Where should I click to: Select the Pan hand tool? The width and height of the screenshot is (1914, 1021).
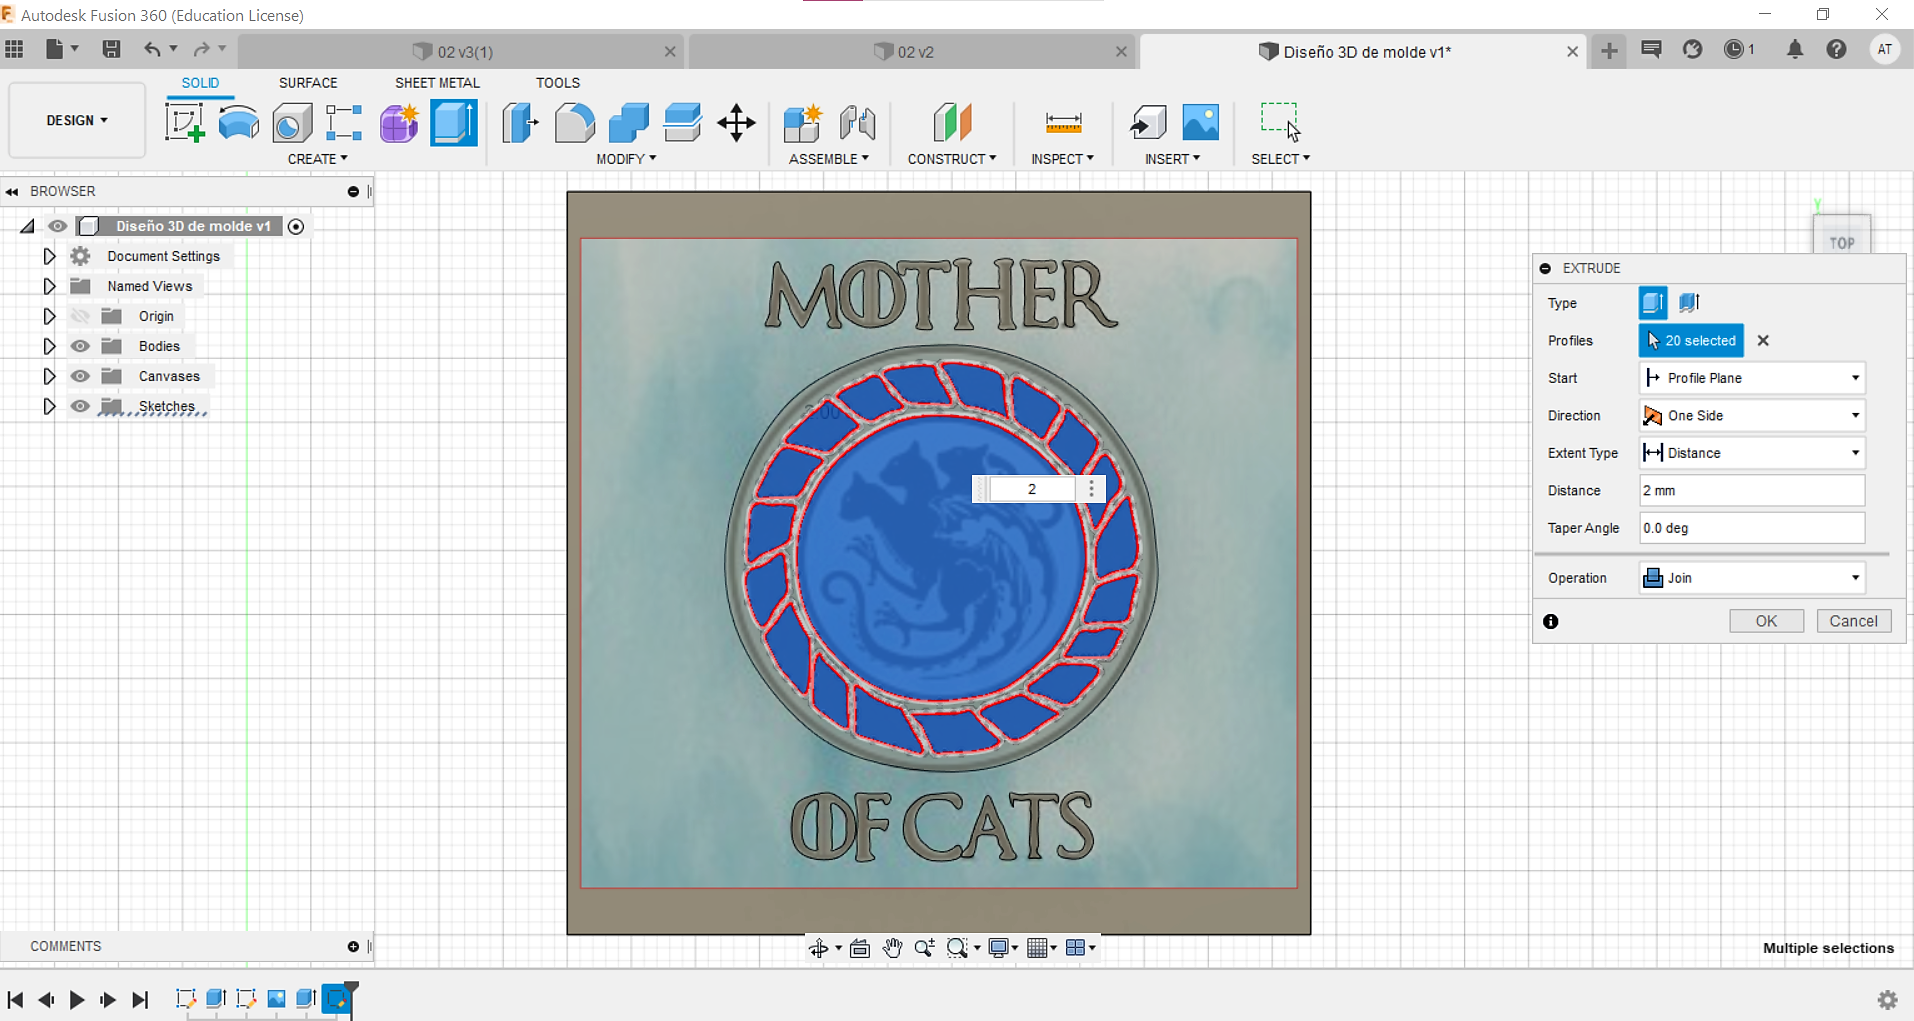[x=892, y=948]
